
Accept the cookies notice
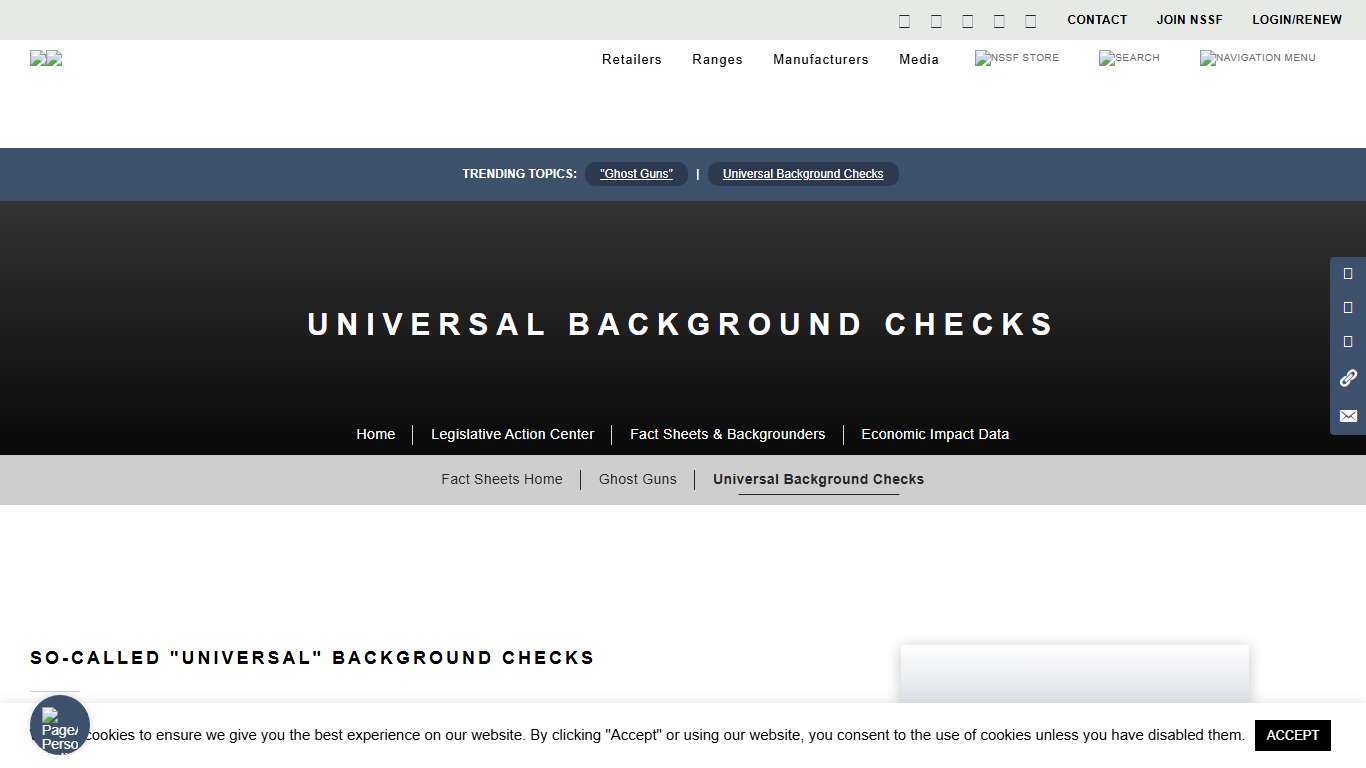1292,735
